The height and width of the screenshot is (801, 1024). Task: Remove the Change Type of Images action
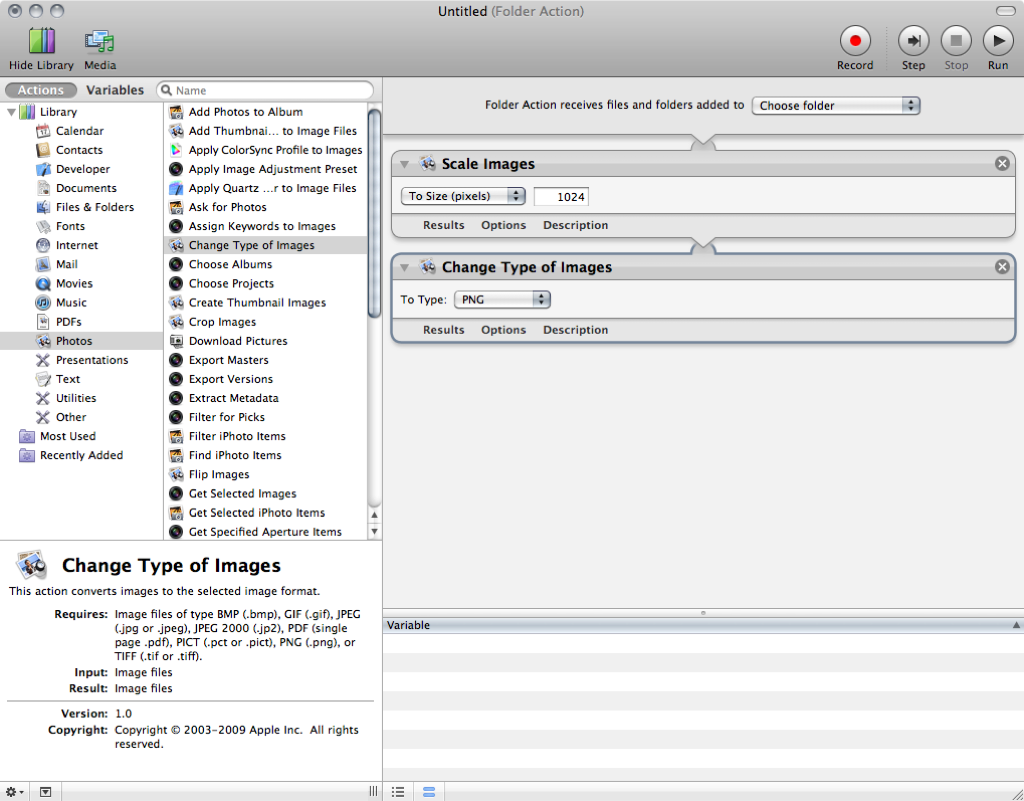coord(1002,267)
